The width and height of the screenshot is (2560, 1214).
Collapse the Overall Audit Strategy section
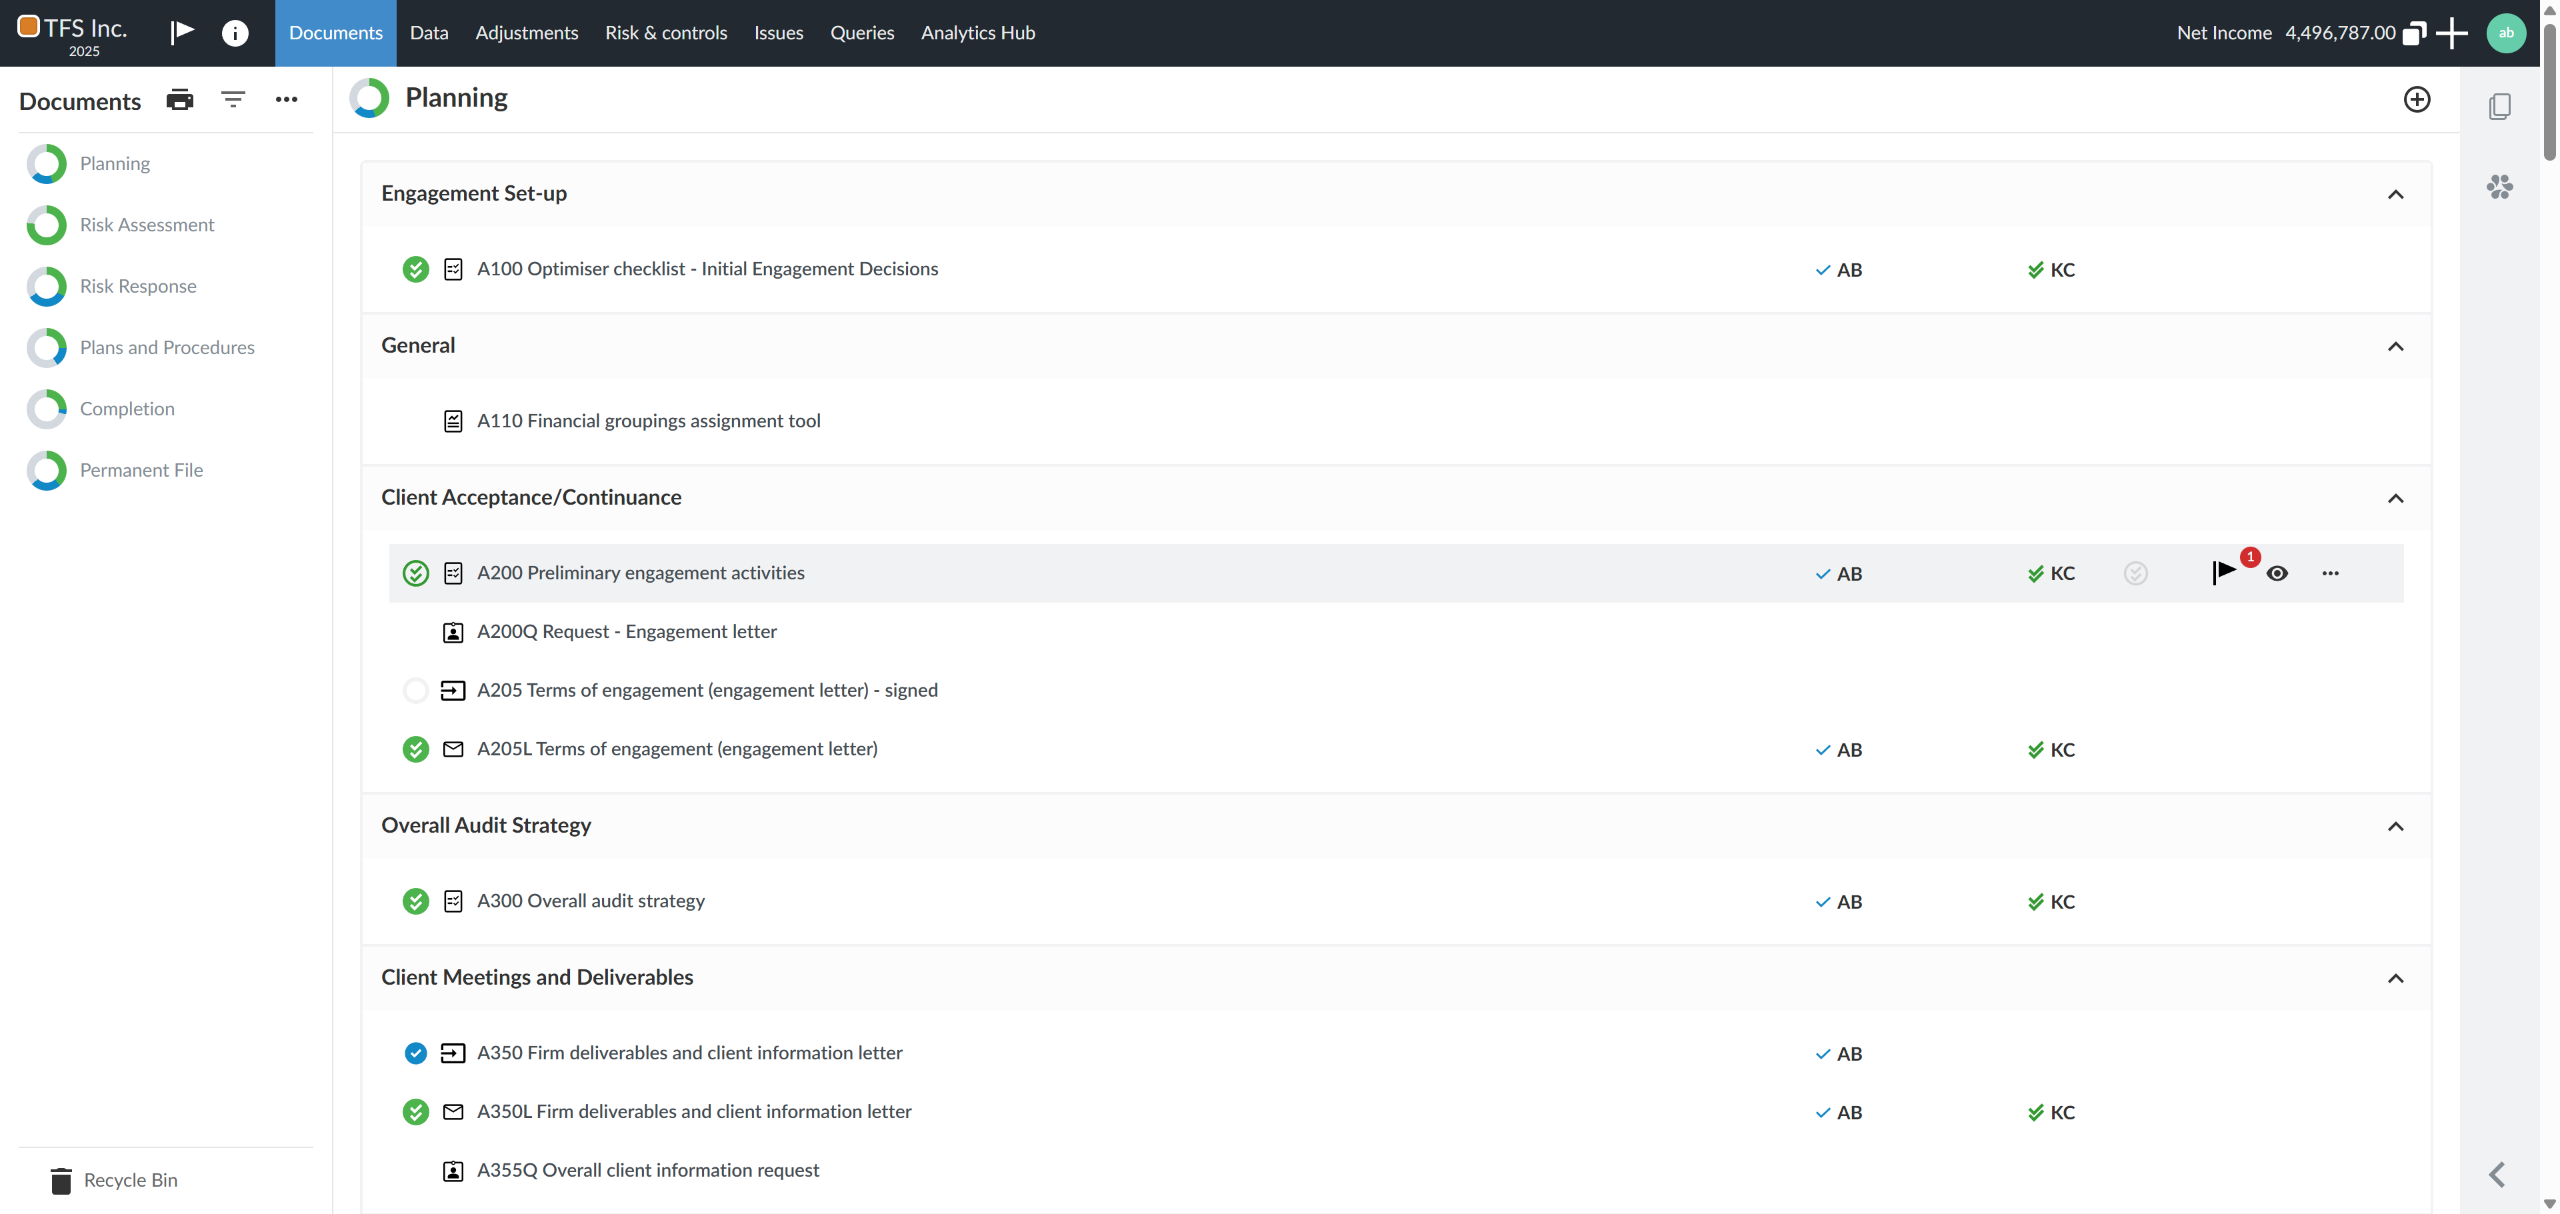pos(2395,826)
